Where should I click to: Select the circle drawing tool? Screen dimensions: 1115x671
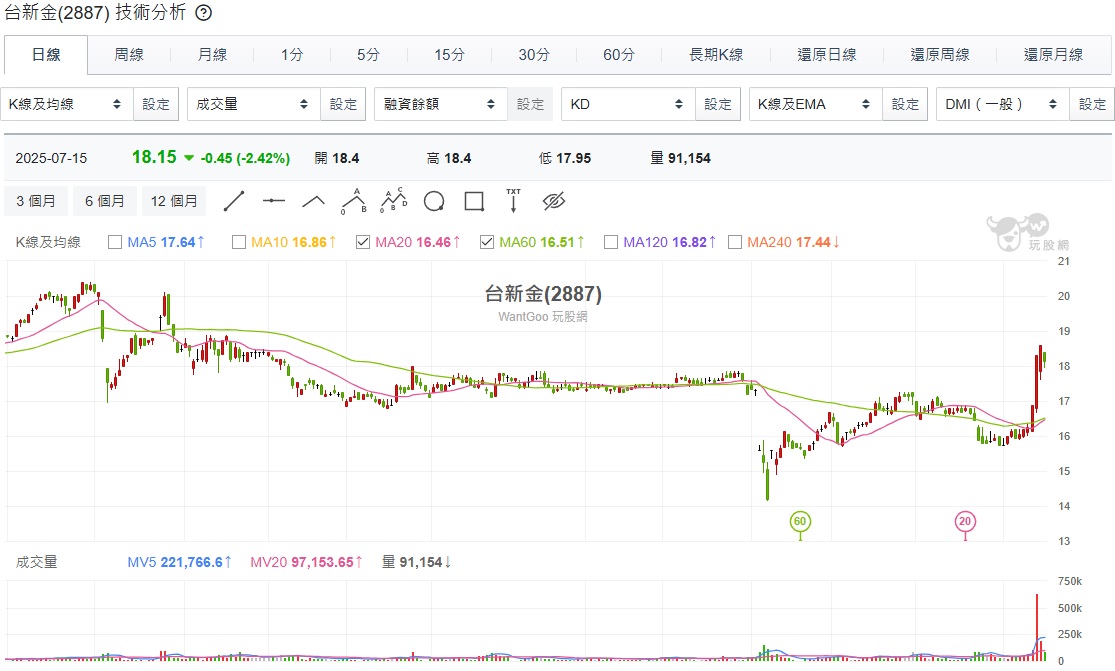434,201
